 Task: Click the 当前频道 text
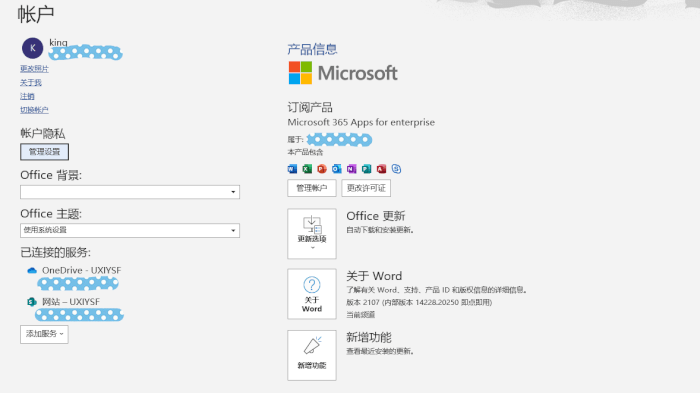[x=361, y=315]
